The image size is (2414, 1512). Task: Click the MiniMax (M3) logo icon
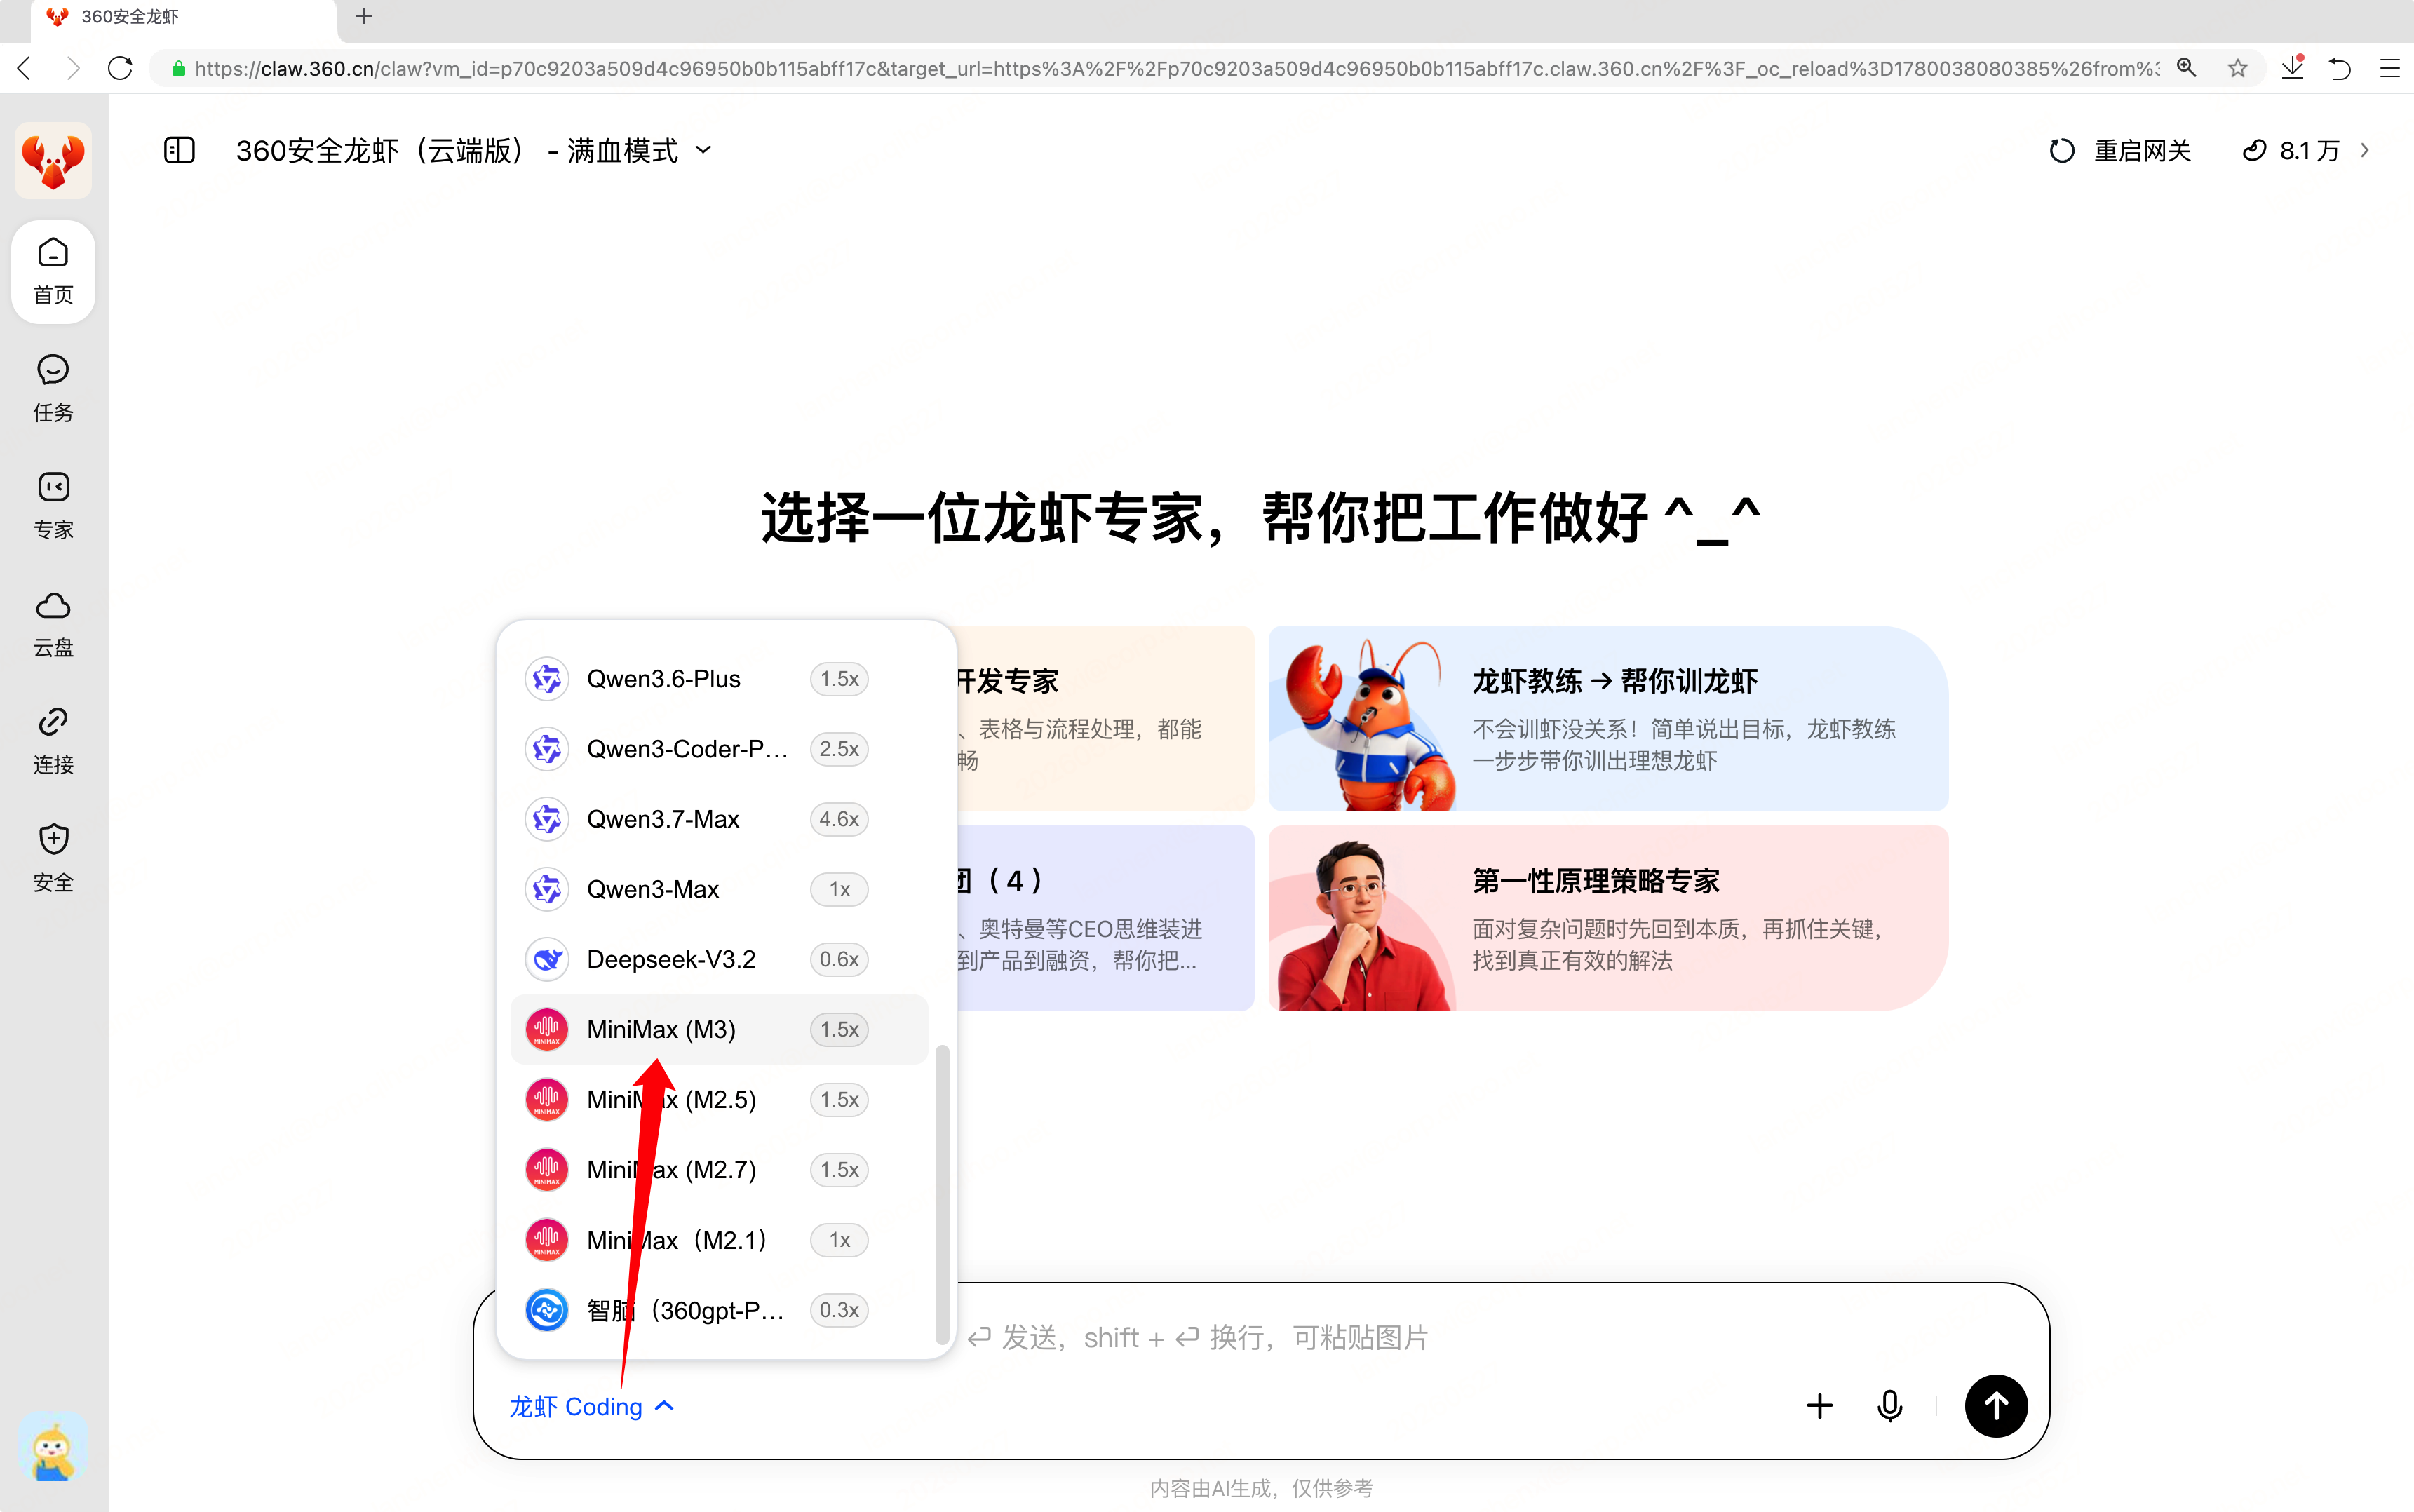coord(547,1029)
